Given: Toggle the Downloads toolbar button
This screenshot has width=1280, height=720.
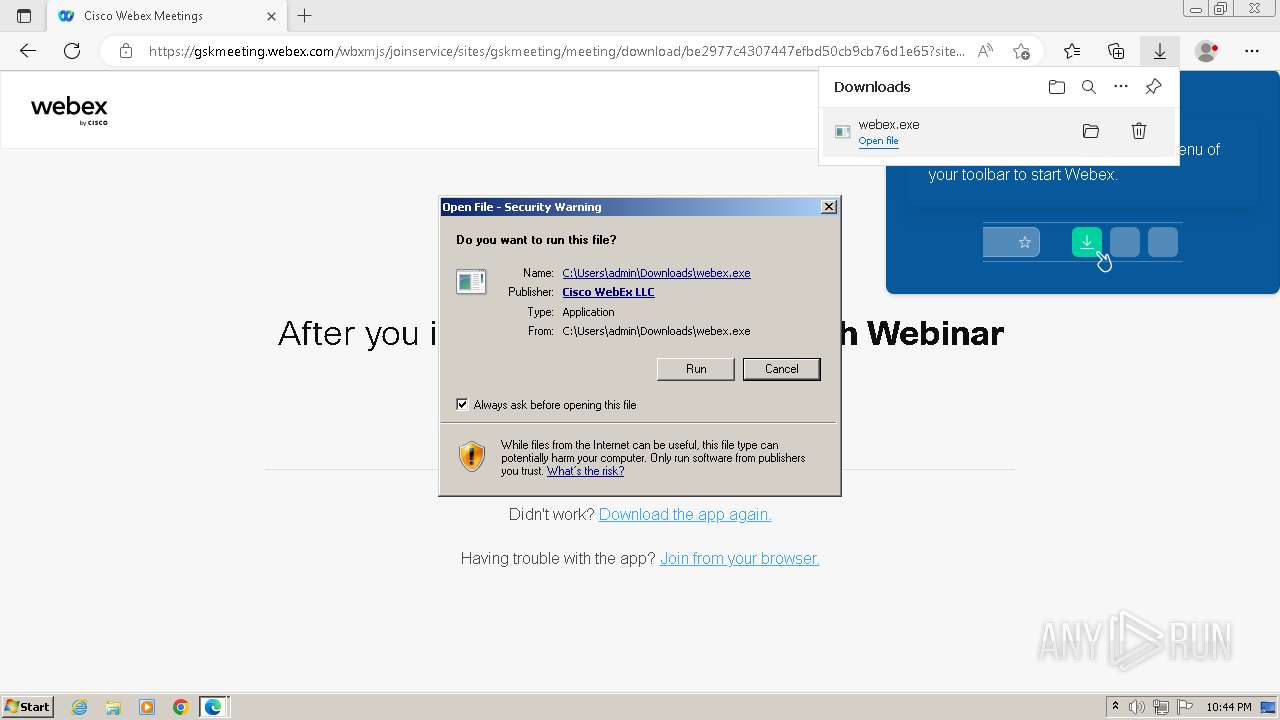Looking at the screenshot, I should [x=1160, y=51].
